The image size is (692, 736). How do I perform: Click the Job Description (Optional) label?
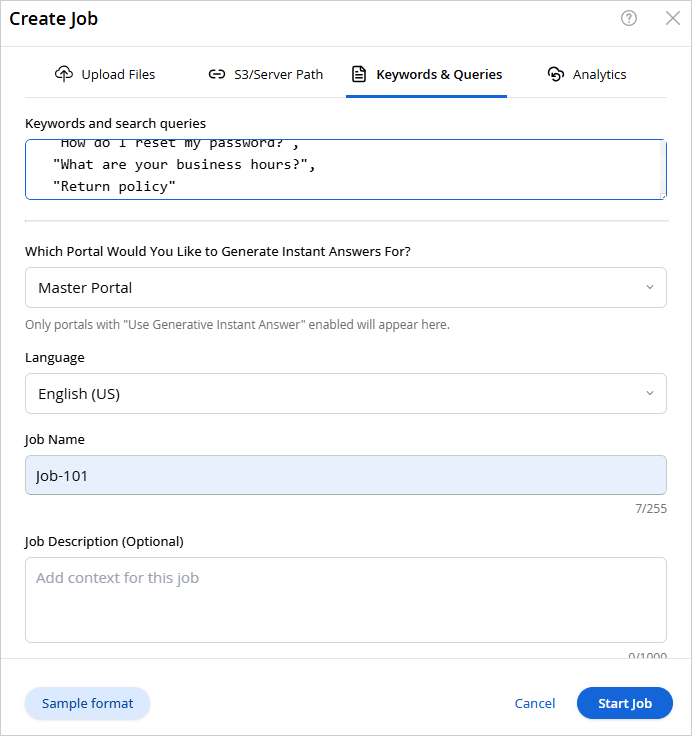(104, 542)
